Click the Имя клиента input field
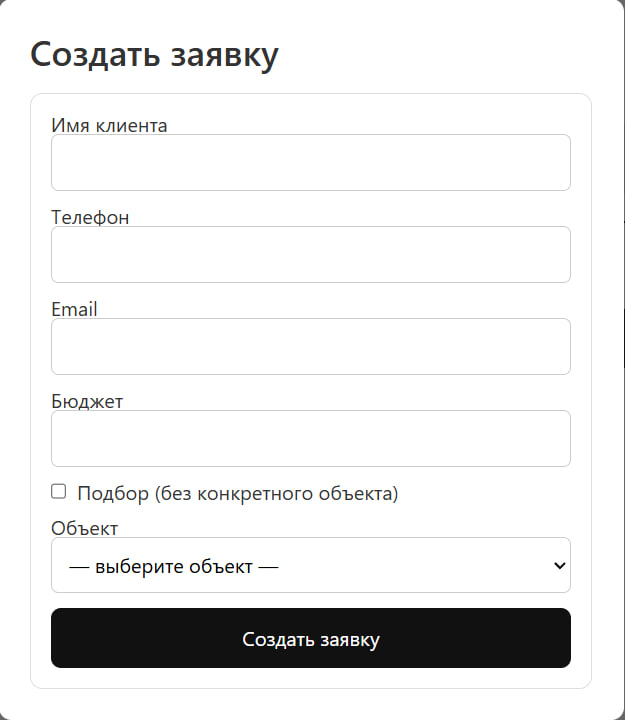Screen dimensions: 625x720 point(310,163)
